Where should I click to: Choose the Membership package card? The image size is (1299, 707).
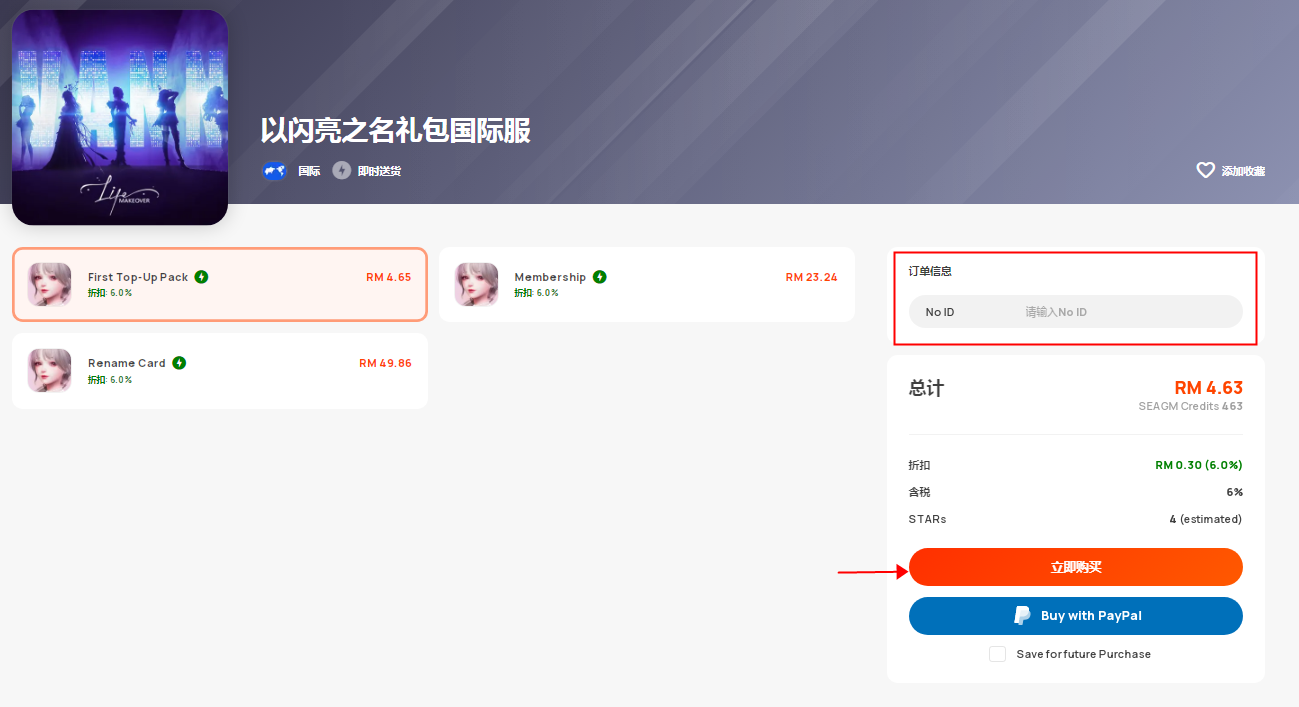click(x=647, y=284)
